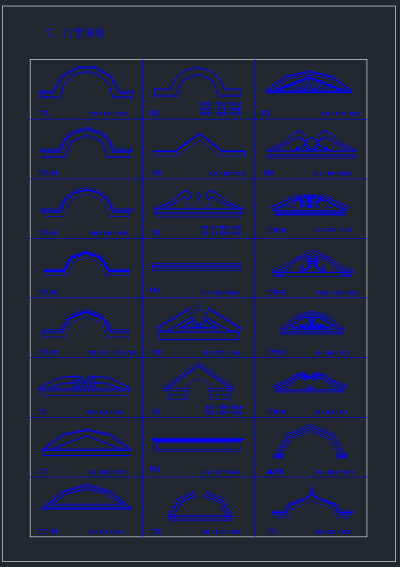The width and height of the screenshot is (400, 567).
Task: Click the "DTA" label text
Action: coord(44,114)
